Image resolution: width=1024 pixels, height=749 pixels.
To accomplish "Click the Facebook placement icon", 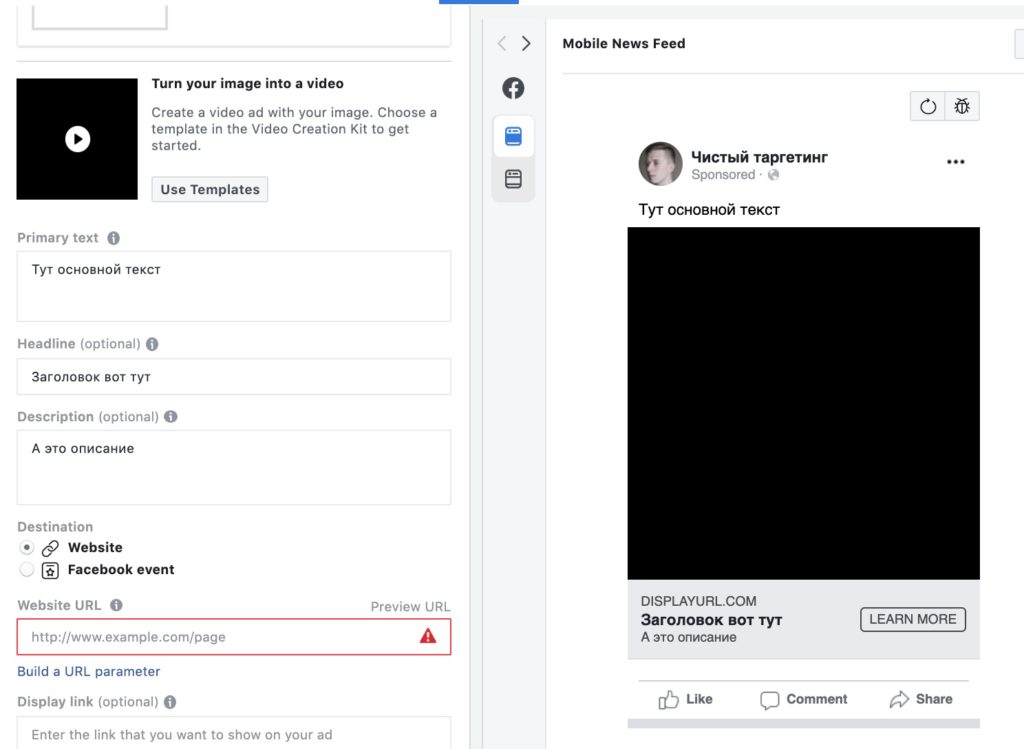I will tap(513, 88).
